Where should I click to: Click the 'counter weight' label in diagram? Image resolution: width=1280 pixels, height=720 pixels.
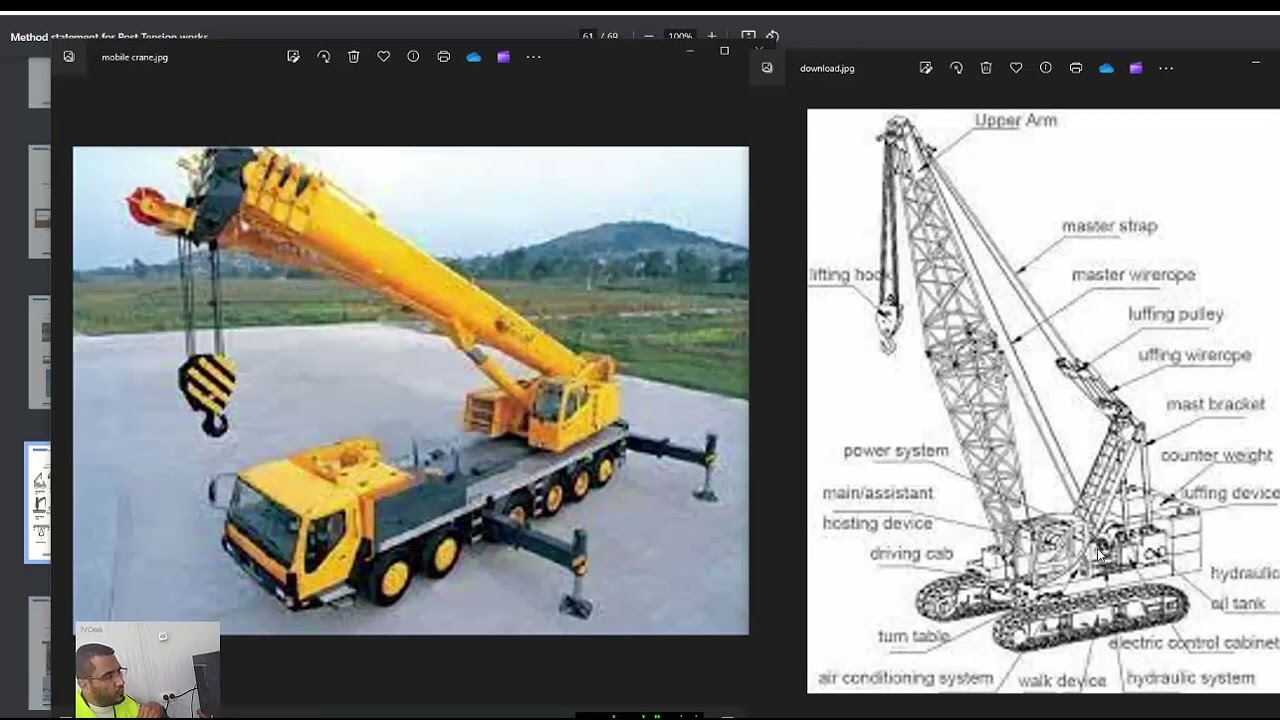coord(1216,455)
